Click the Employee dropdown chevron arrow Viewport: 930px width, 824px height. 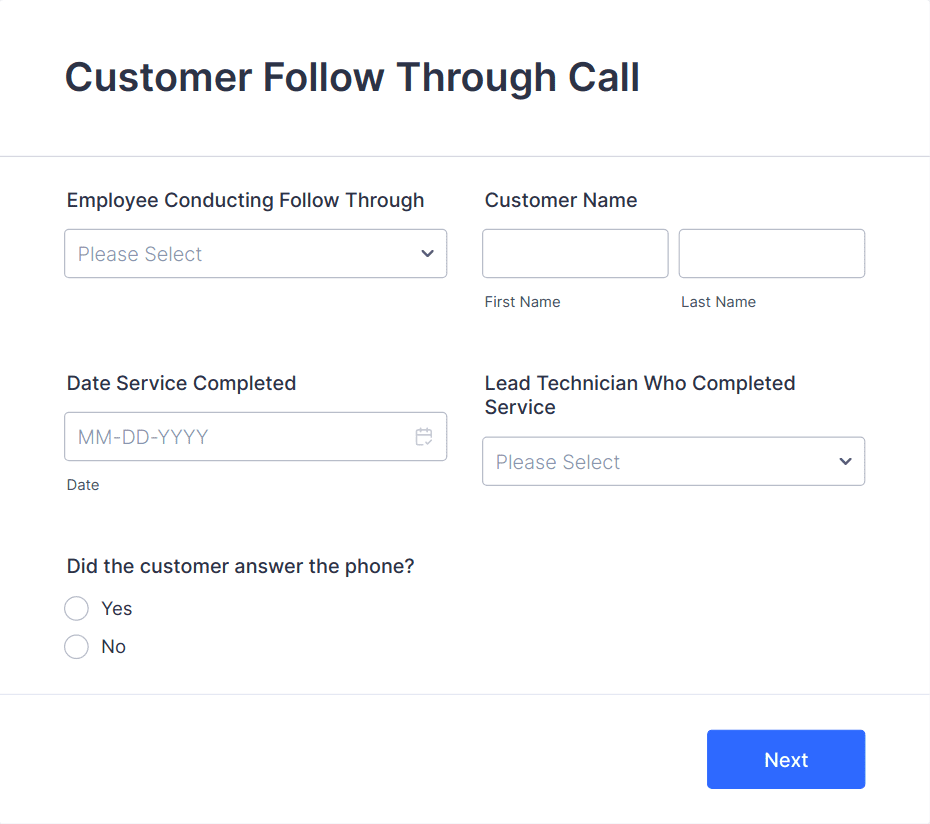[427, 253]
